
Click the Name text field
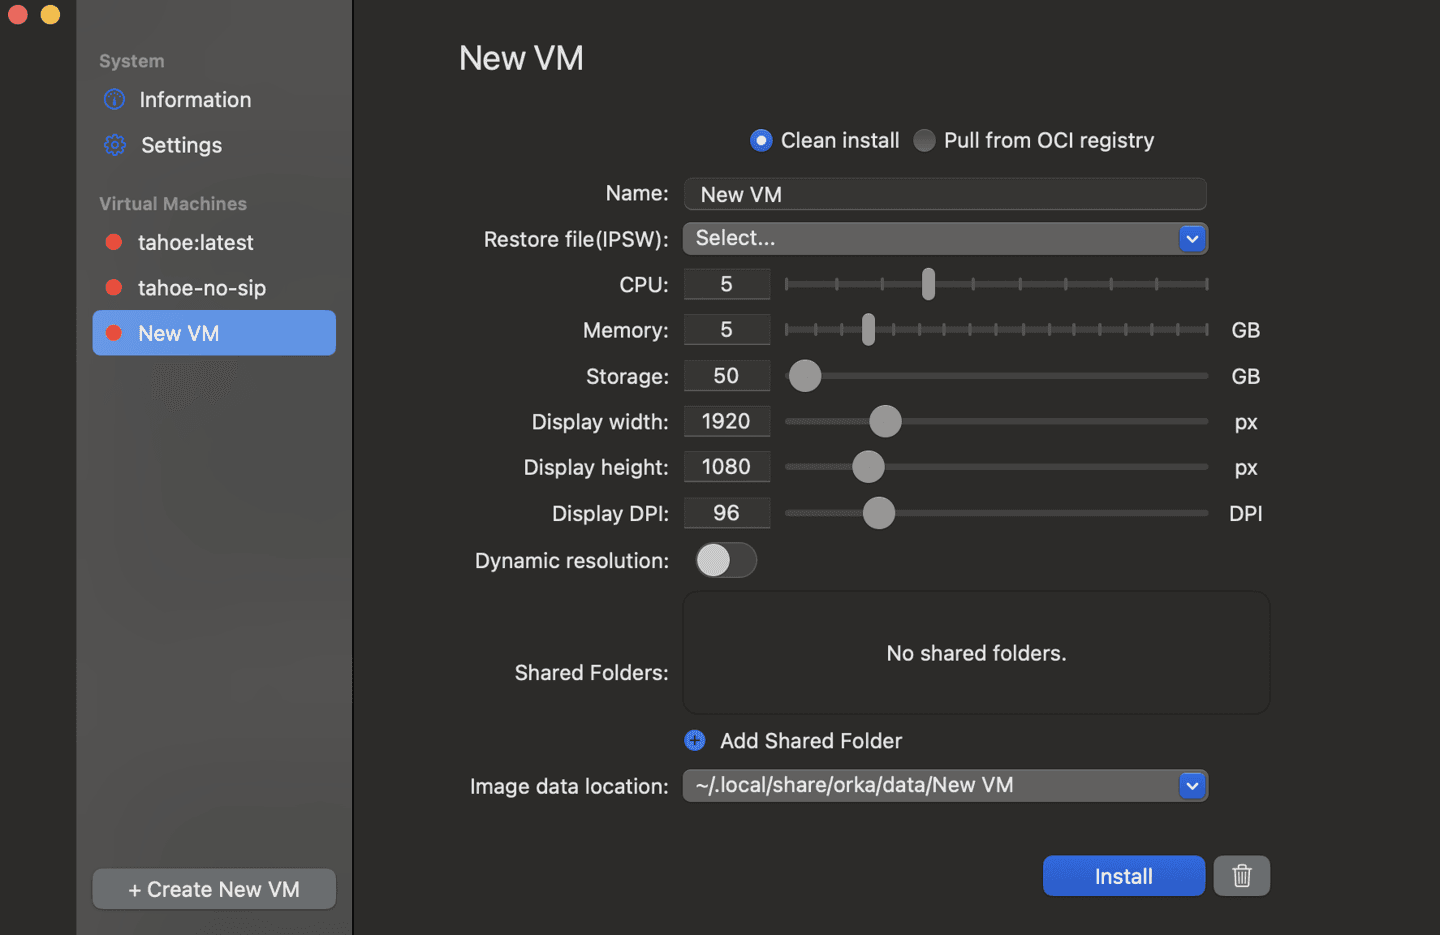[944, 194]
